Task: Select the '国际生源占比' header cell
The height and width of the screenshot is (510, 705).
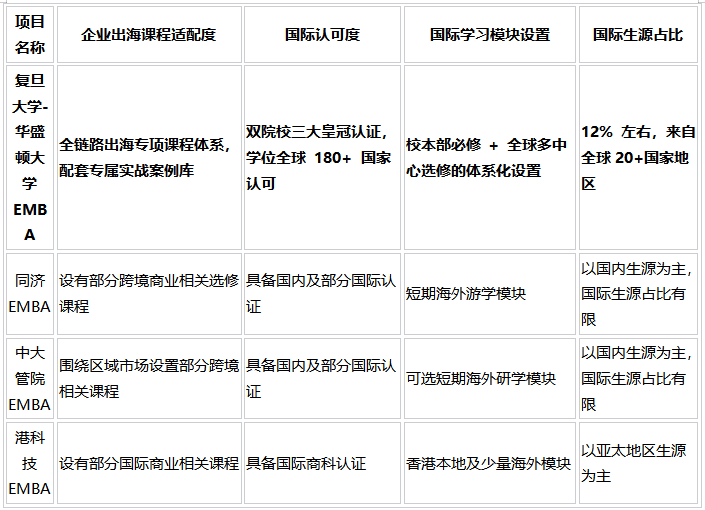Action: 638,34
